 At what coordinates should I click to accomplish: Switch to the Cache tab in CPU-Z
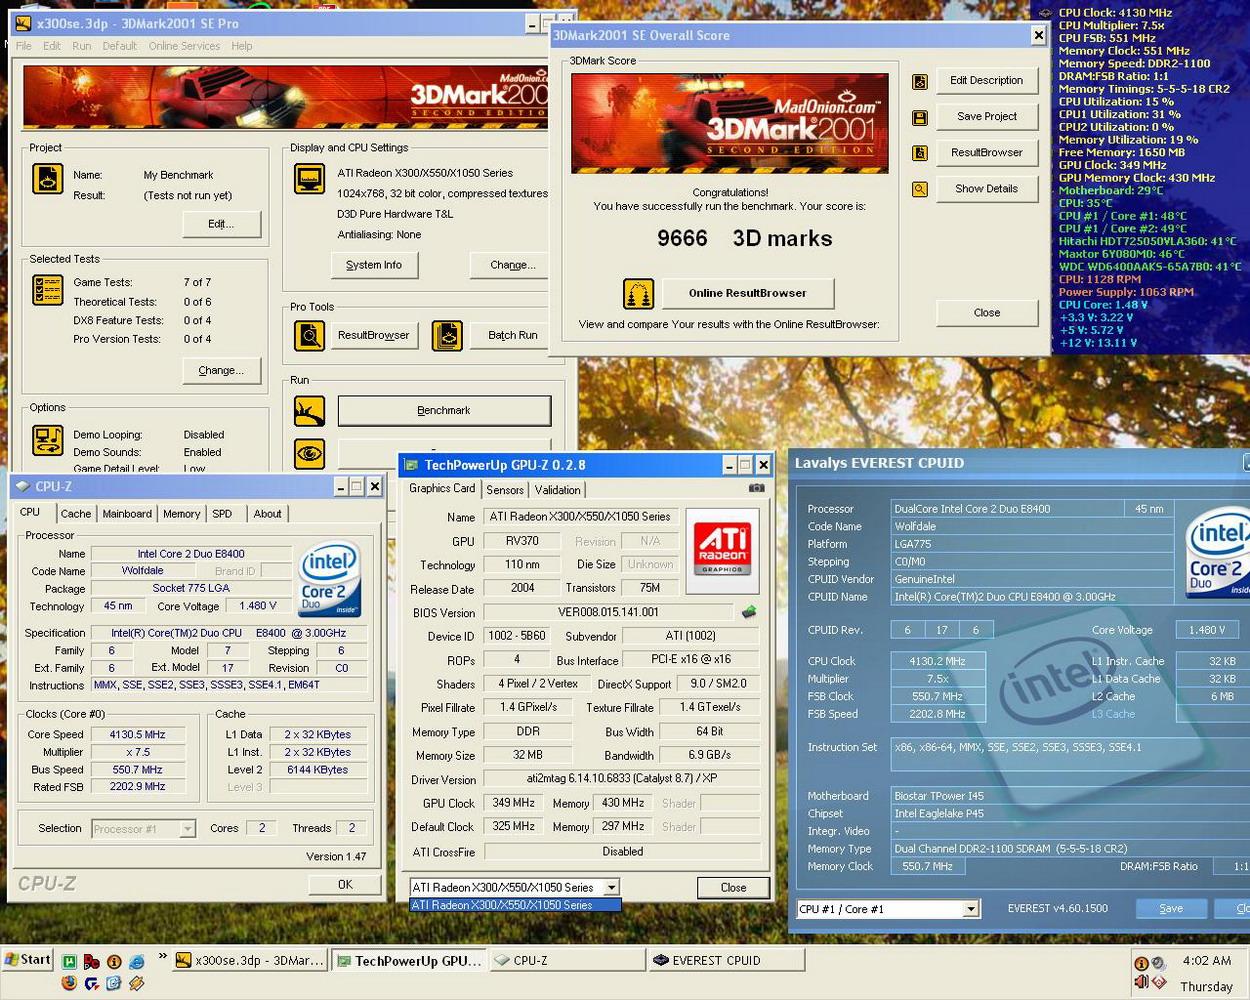coord(76,514)
